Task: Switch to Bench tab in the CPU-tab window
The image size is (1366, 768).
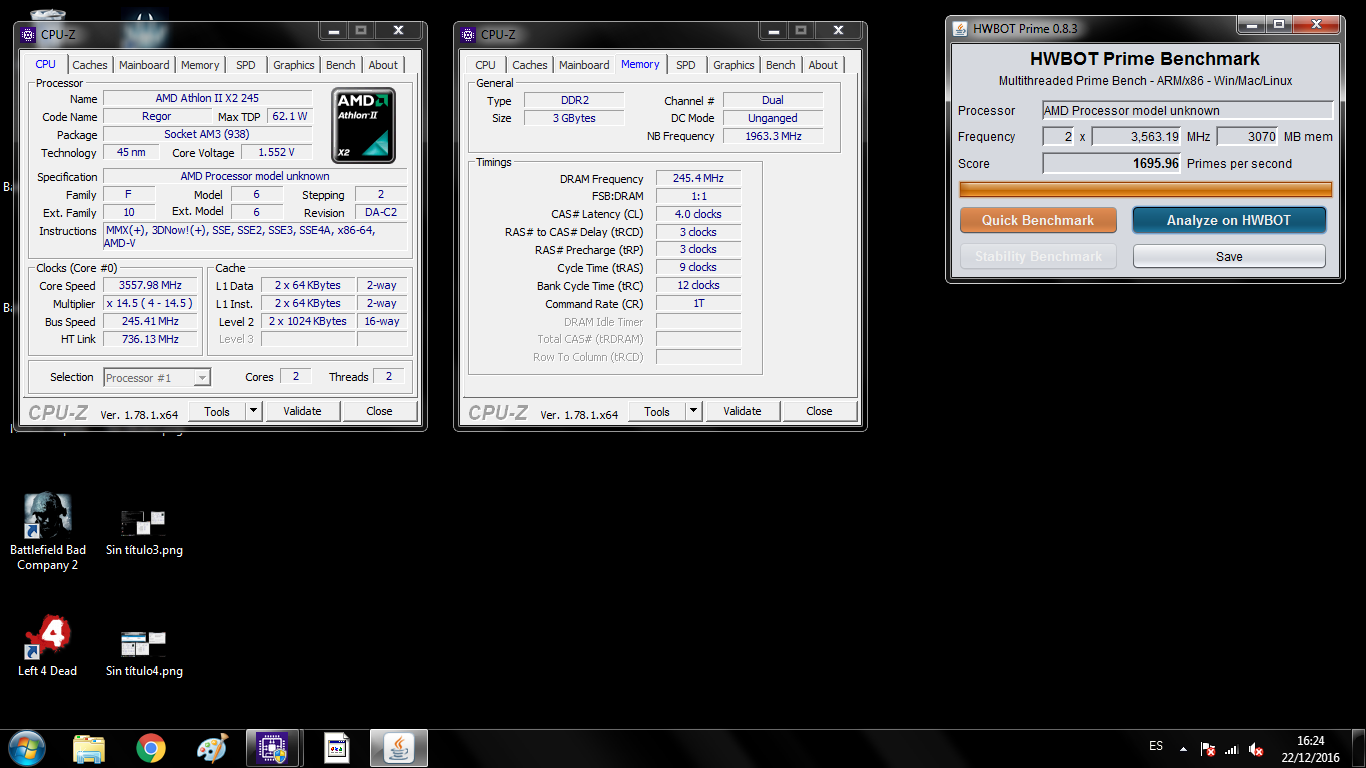Action: click(341, 65)
